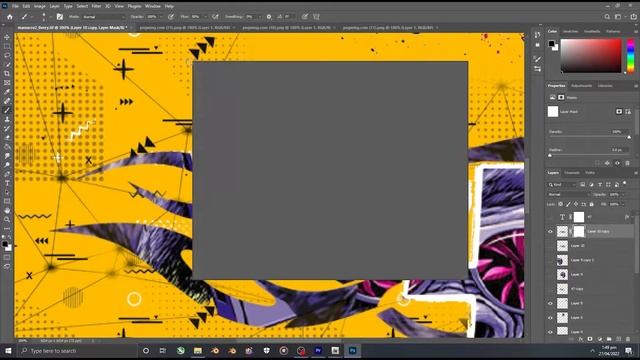Screen dimensions: 640x360
Task: Toggle visibility of the 47 text layer
Action: tap(550, 217)
